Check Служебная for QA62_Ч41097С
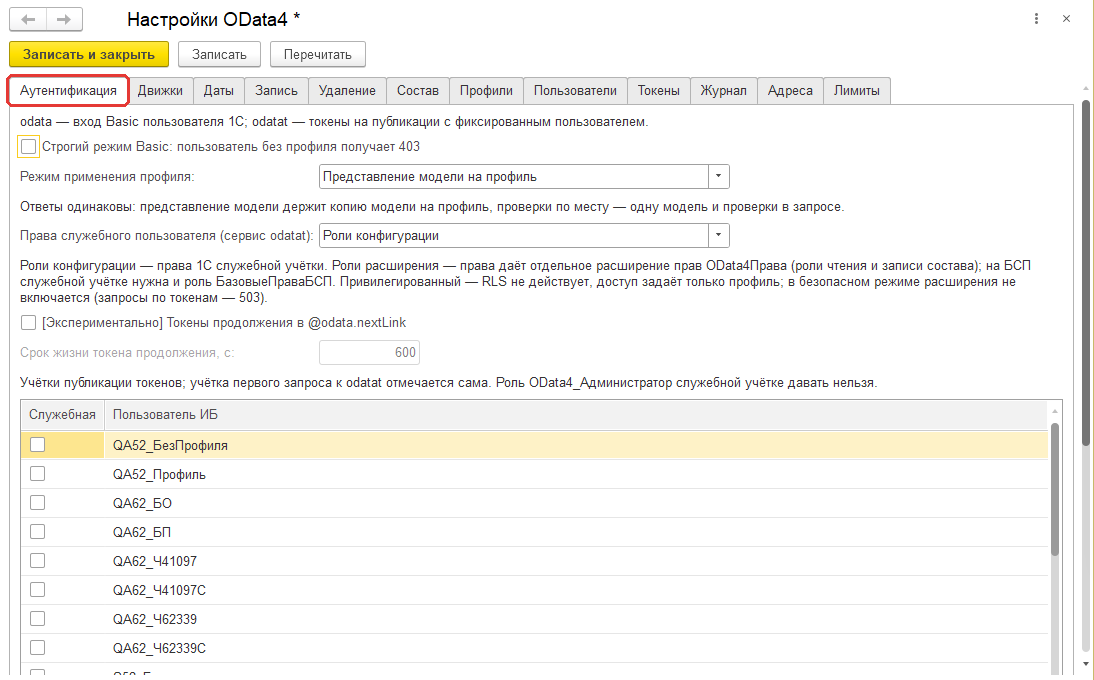 pyautogui.click(x=38, y=590)
